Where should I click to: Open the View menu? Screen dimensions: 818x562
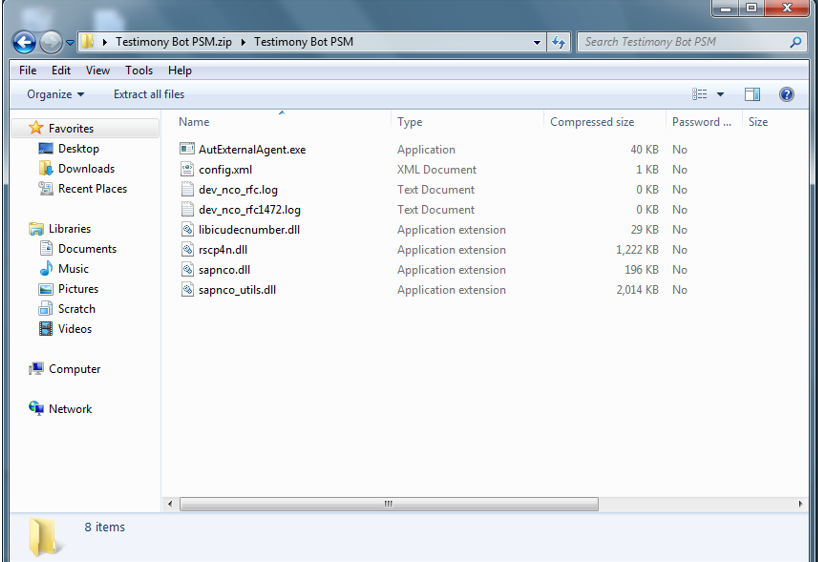[98, 70]
